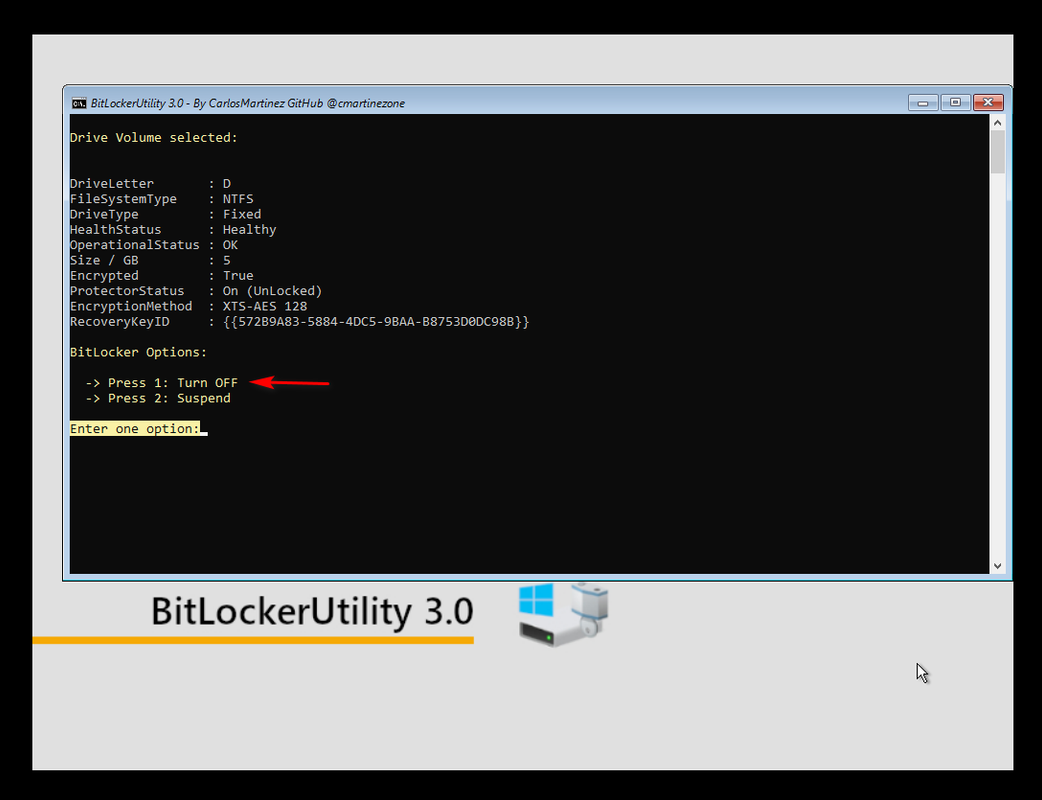The width and height of the screenshot is (1042, 800).
Task: Click the 'BitLocker Options:' heading
Action: (138, 352)
